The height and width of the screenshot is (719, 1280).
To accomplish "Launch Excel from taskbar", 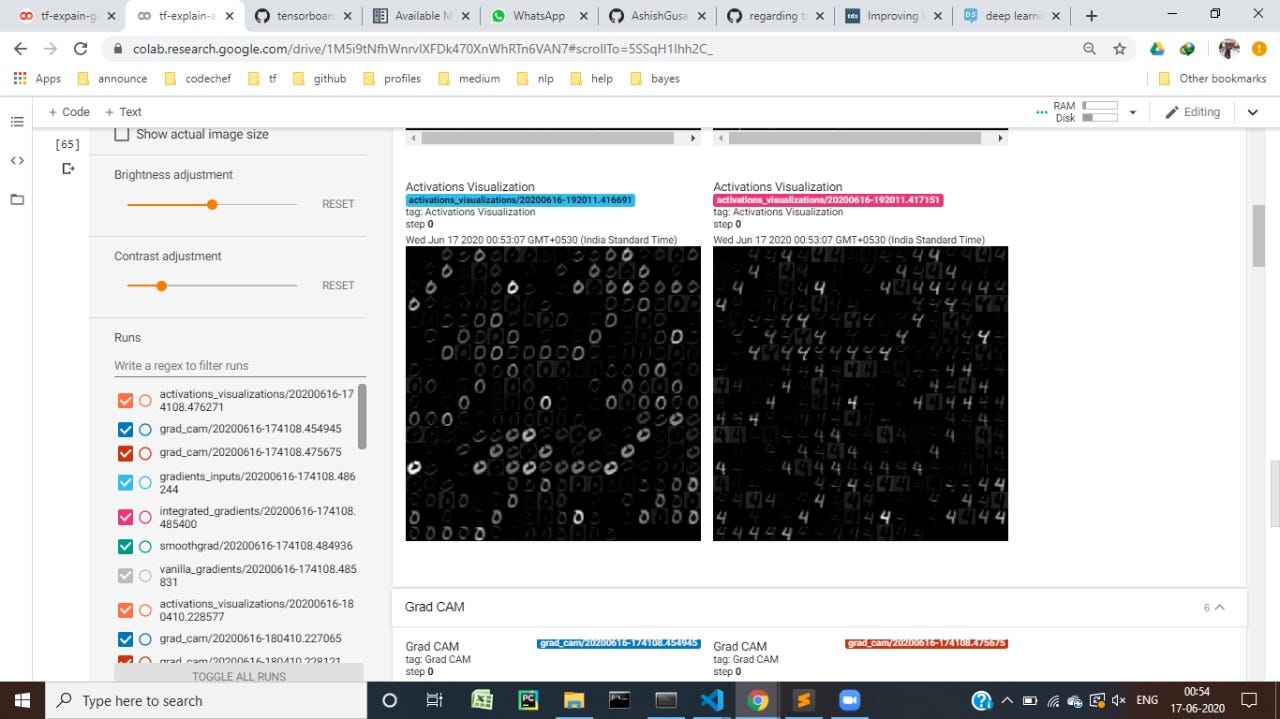I will (x=482, y=700).
